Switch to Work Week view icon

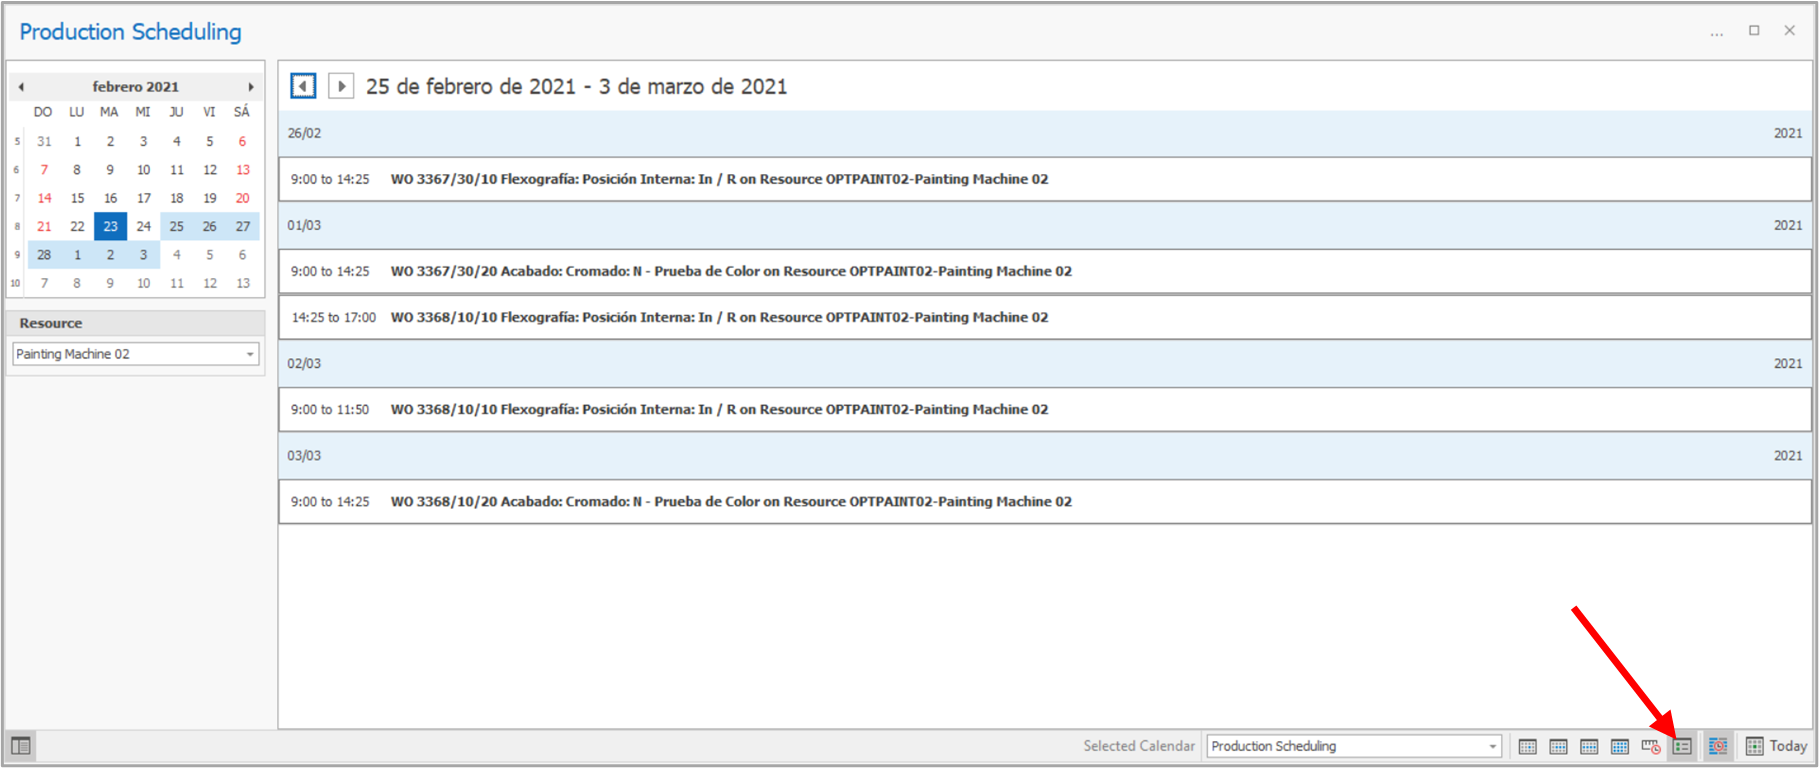(x=1558, y=746)
